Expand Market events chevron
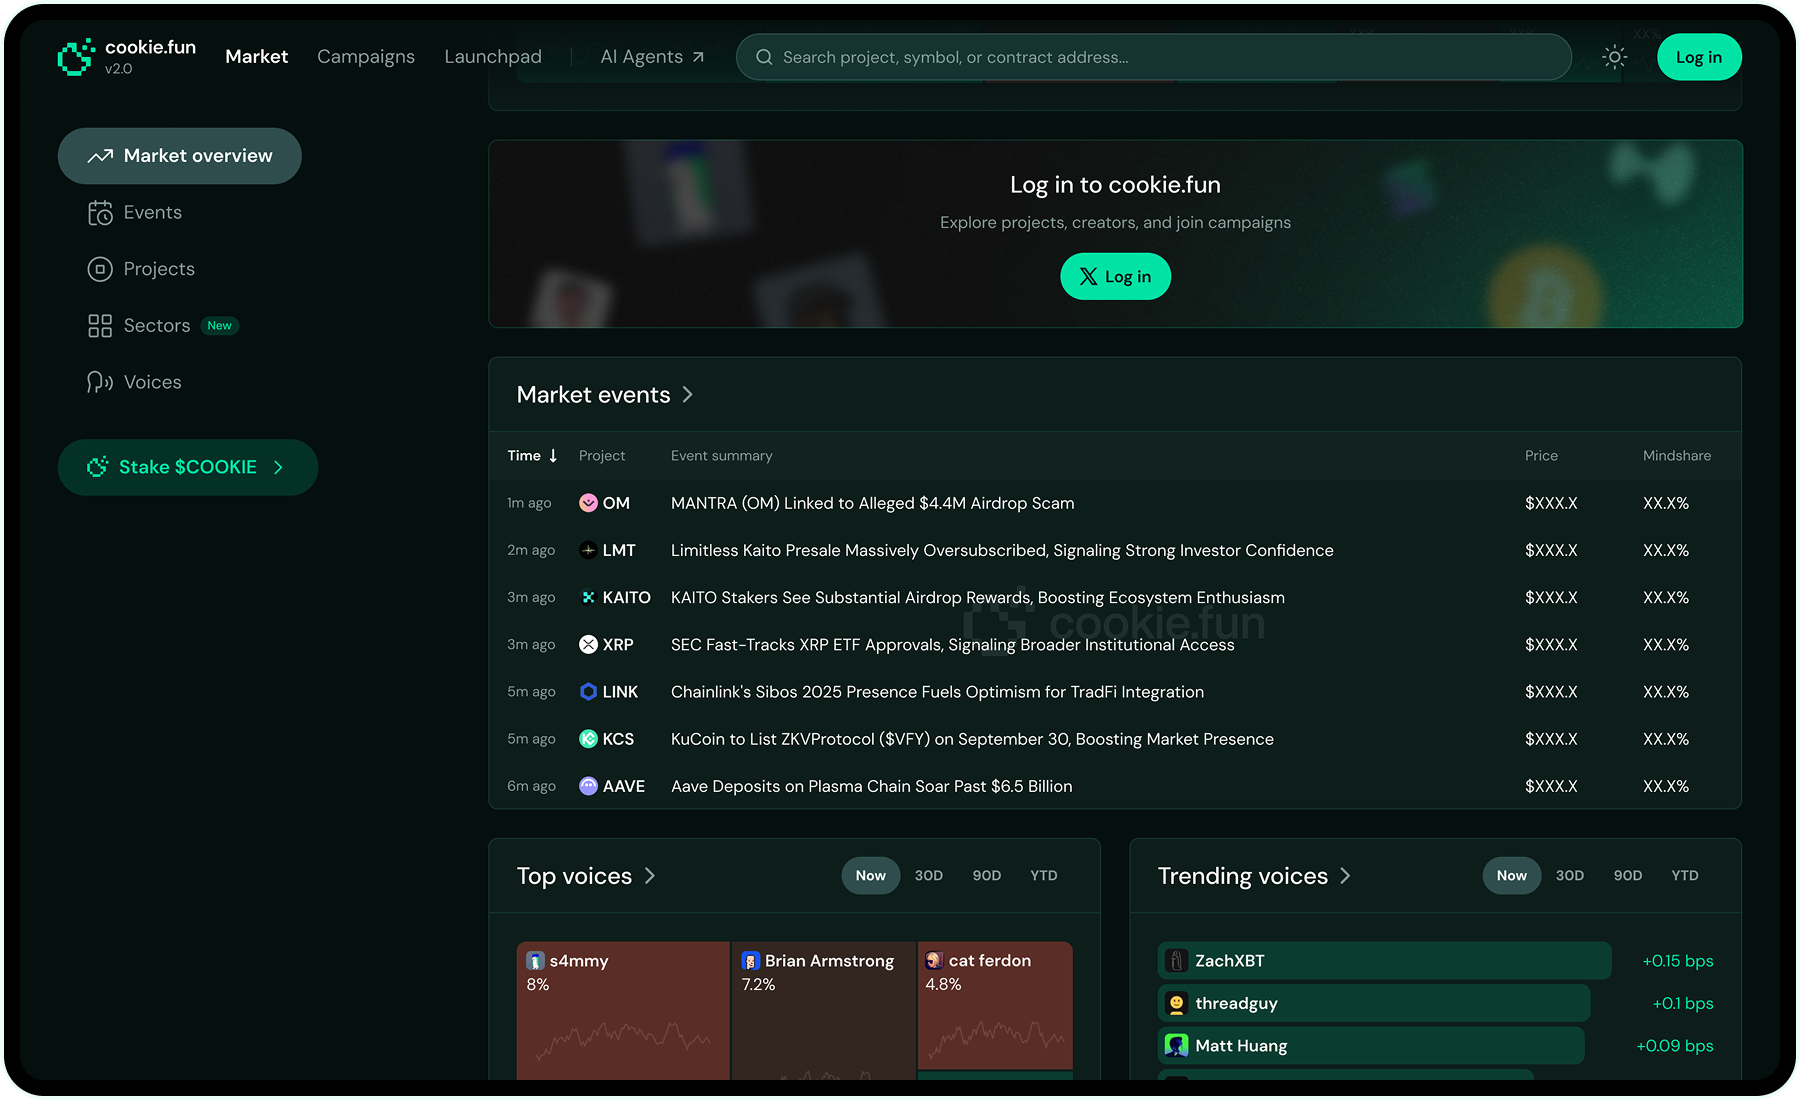 coord(687,395)
